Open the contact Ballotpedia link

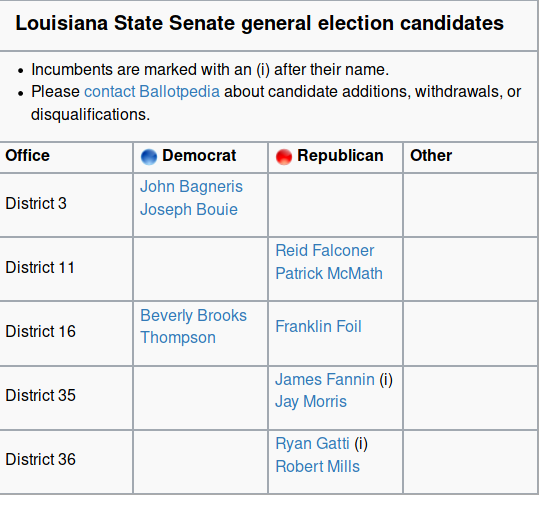tap(152, 92)
